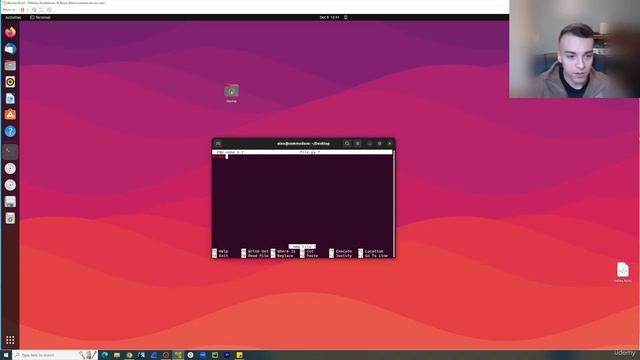Expand the arrow next to the pause button
This screenshot has height=360, width=640.
point(27,10)
